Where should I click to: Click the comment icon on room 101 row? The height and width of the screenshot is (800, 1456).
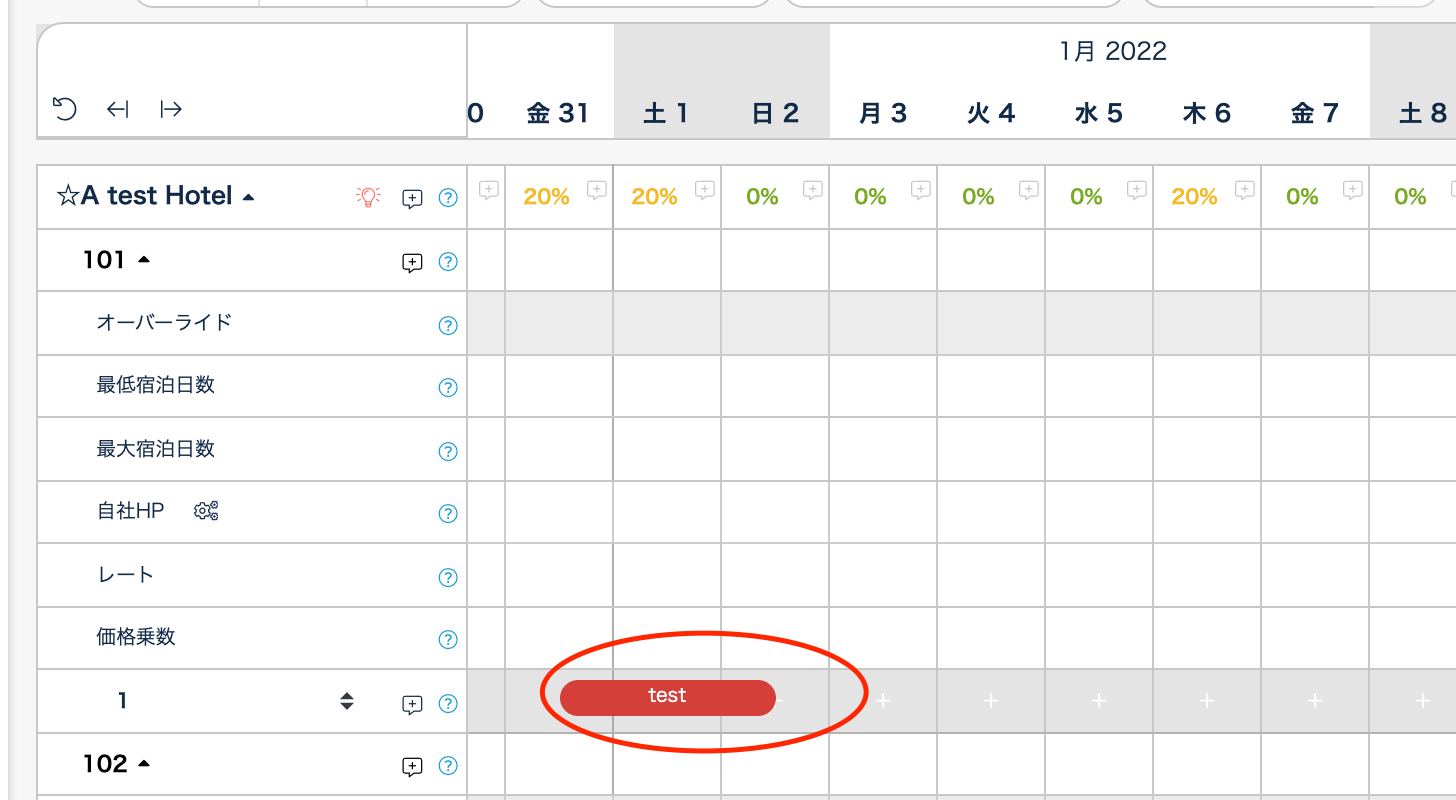[412, 262]
